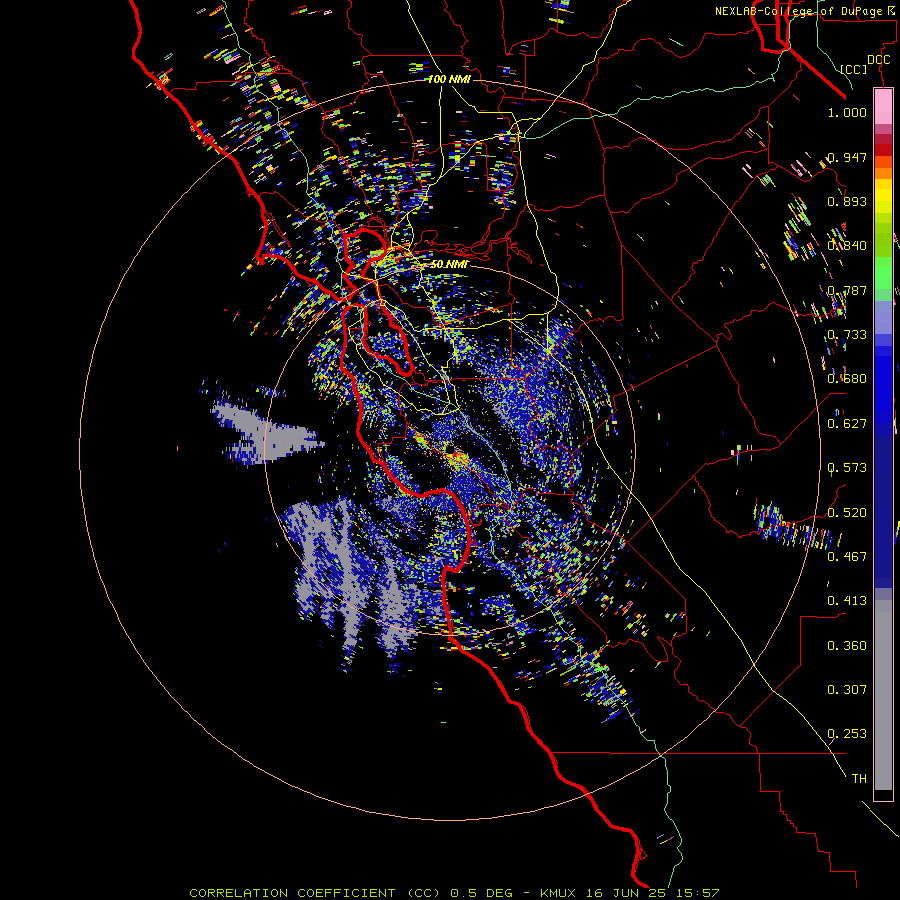This screenshot has width=900, height=900.
Task: Select the gray low-value segment of the color bar
Action: (x=883, y=695)
